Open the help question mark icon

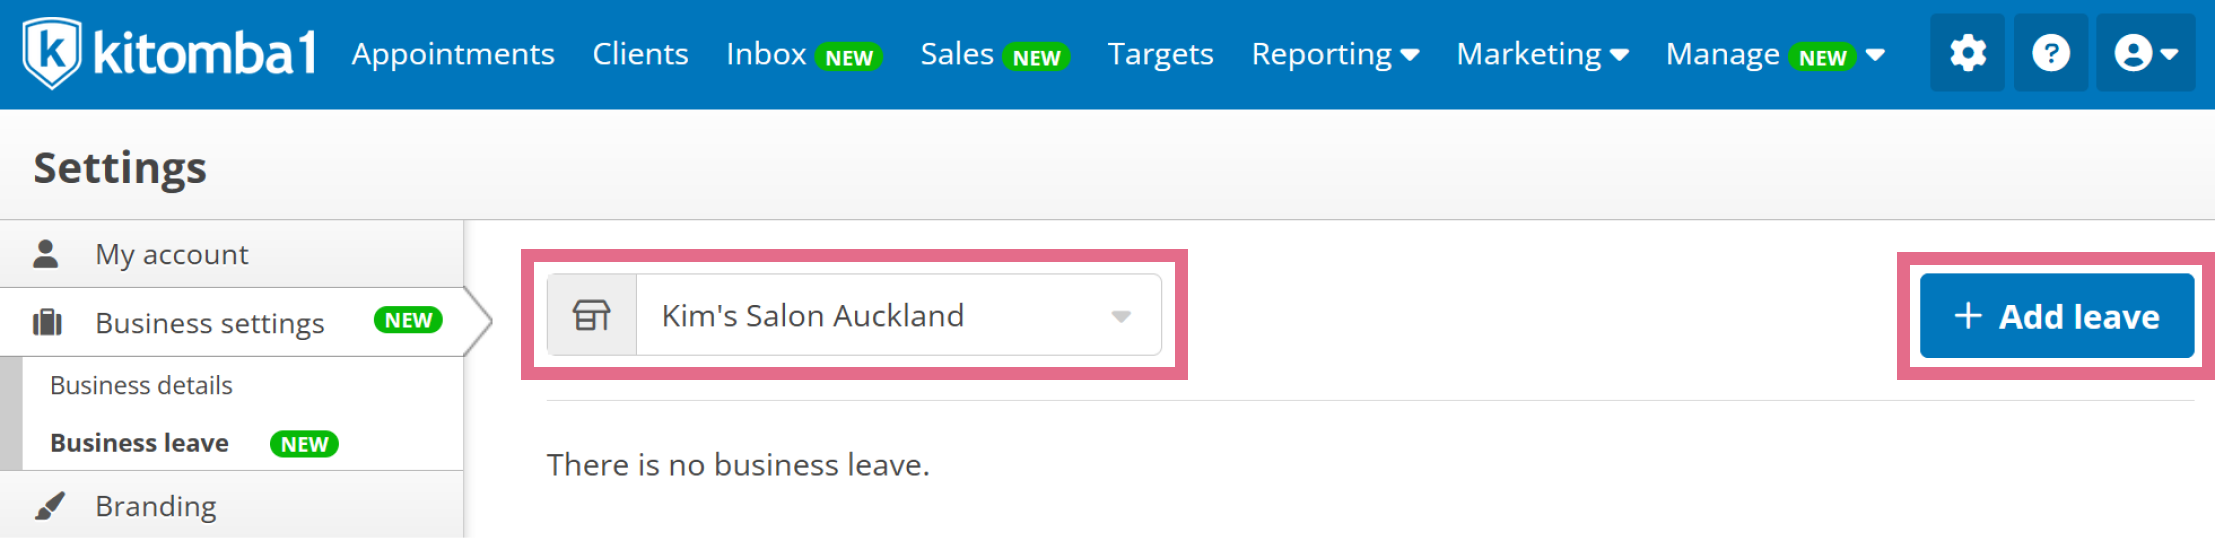2050,53
